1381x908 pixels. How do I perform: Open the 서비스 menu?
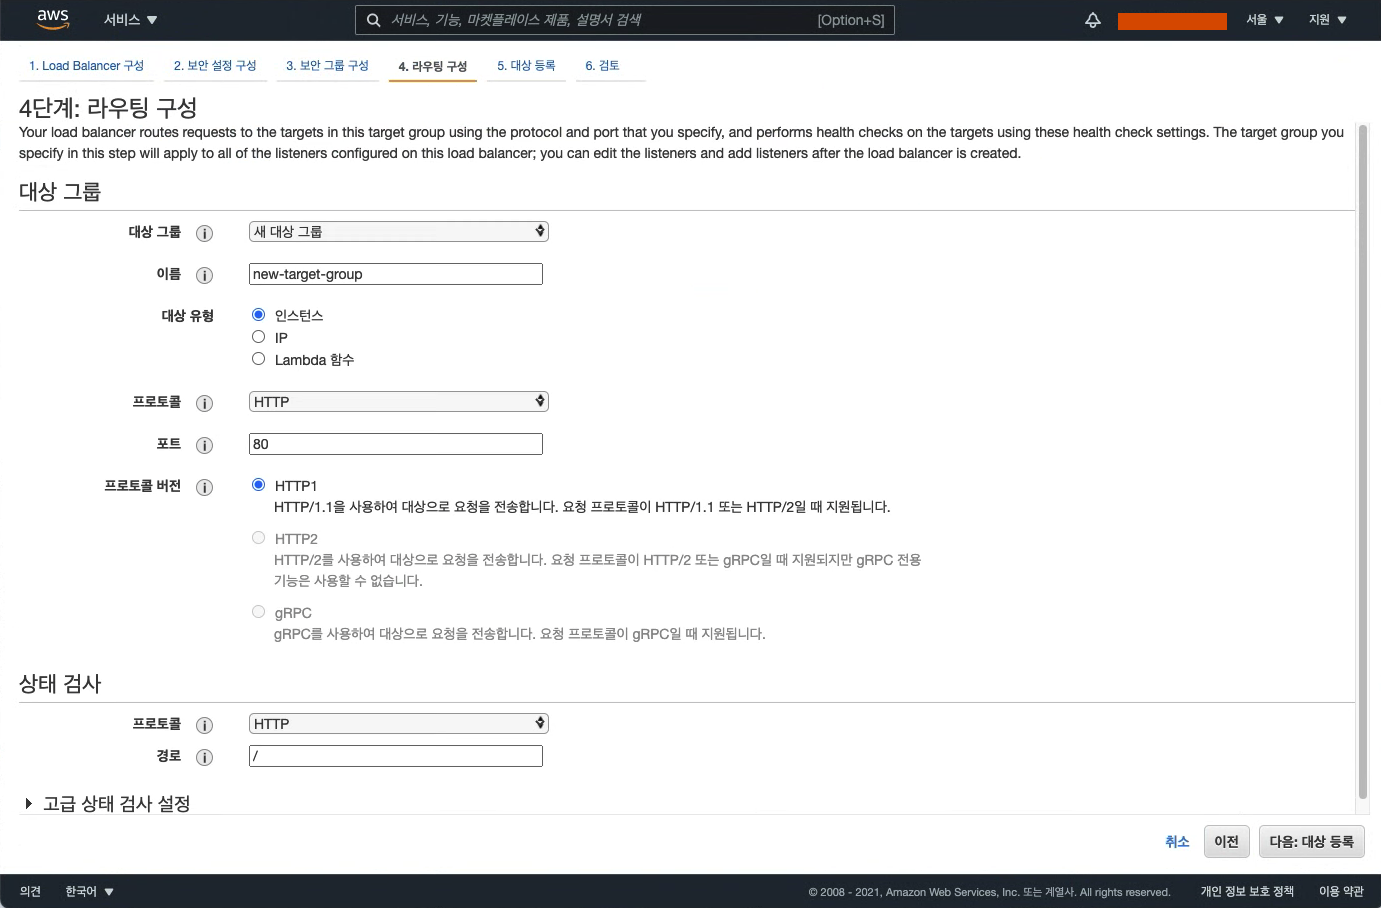tap(130, 20)
